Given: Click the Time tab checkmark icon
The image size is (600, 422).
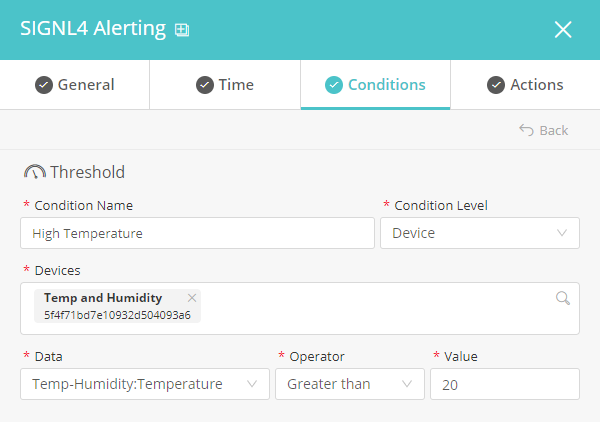Looking at the screenshot, I should [205, 85].
